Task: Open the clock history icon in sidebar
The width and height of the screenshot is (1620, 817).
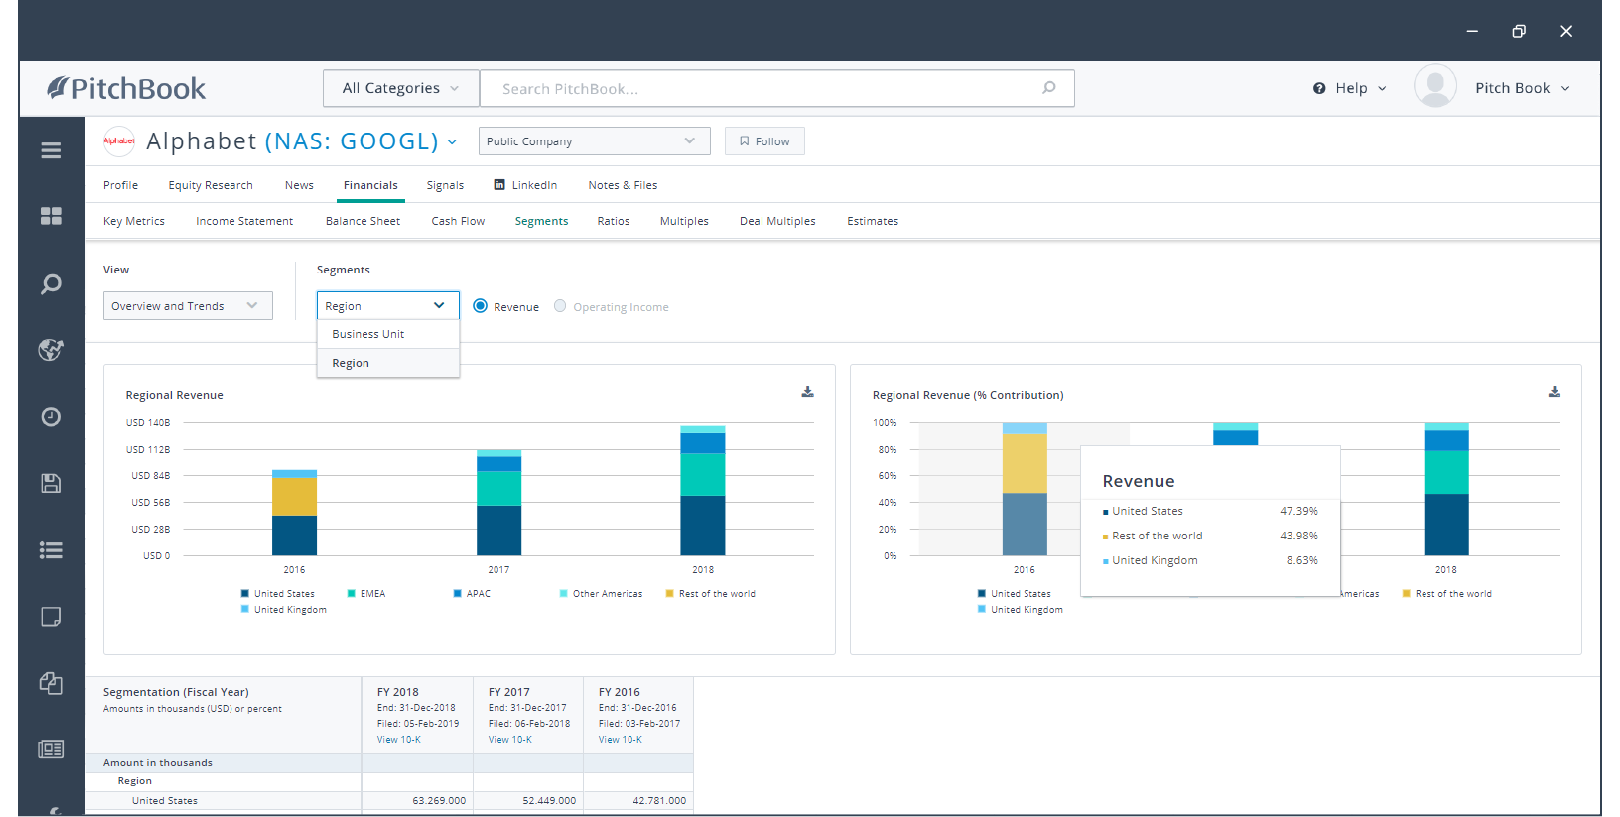Action: [51, 417]
